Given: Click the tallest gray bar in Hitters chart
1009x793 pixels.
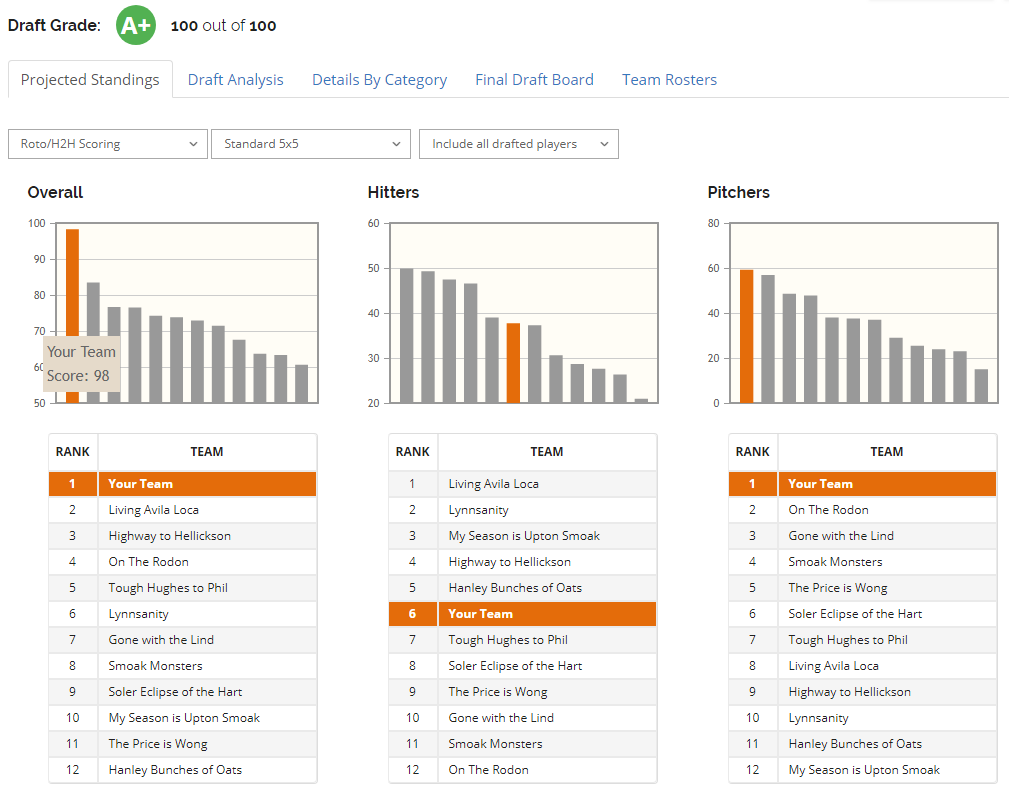Looking at the screenshot, I should (407, 335).
